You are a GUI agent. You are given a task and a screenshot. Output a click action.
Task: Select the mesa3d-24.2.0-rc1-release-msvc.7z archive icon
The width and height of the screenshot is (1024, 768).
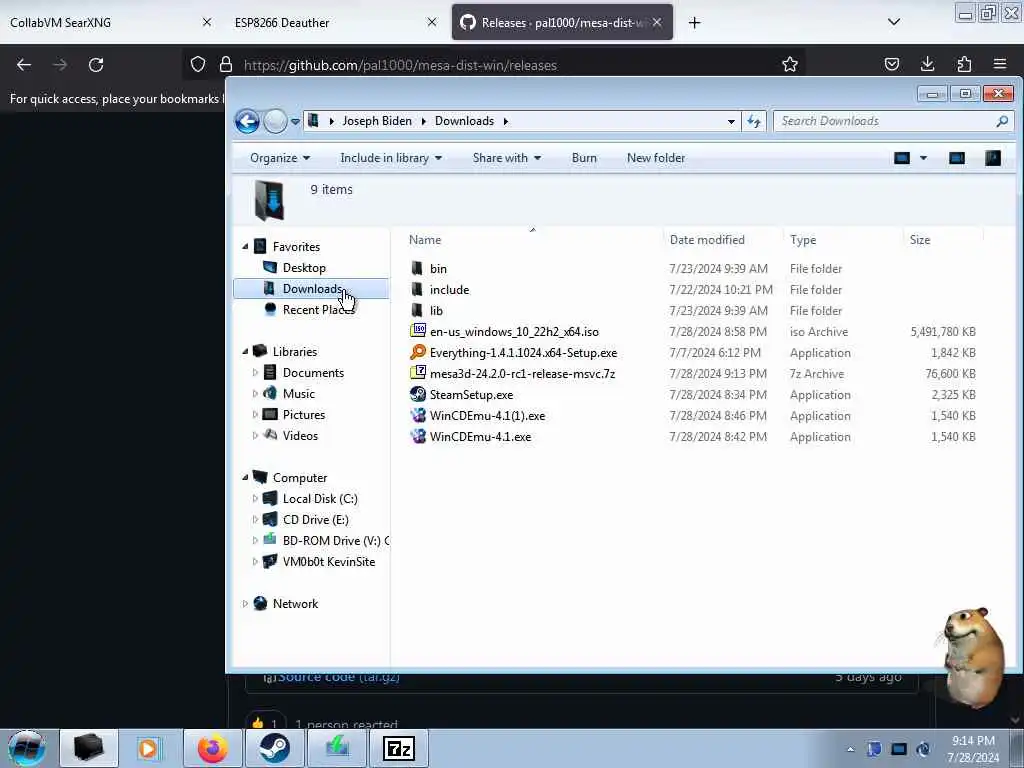pos(418,373)
